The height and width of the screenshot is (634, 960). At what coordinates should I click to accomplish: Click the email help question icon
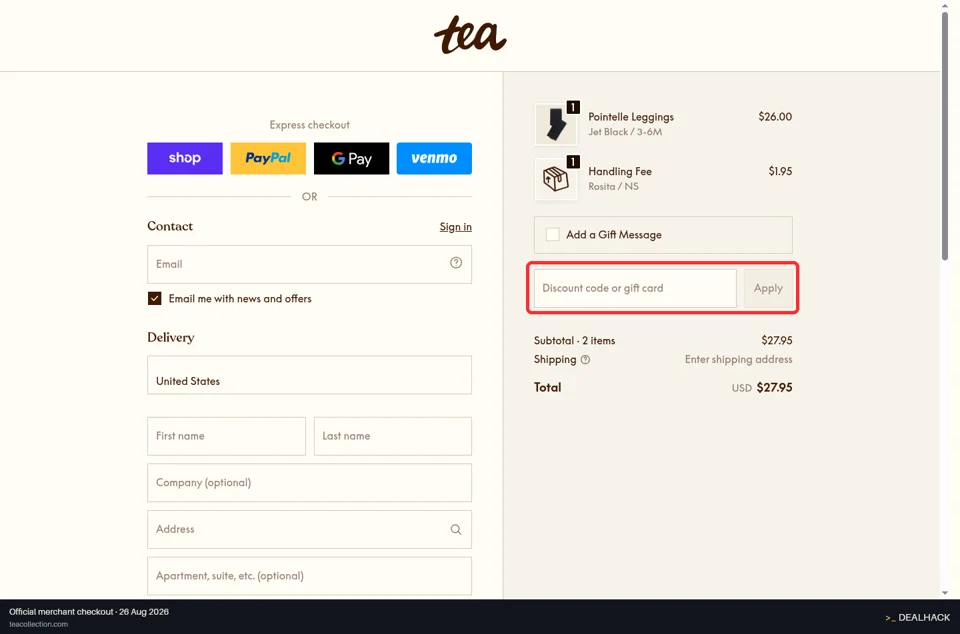coord(456,263)
